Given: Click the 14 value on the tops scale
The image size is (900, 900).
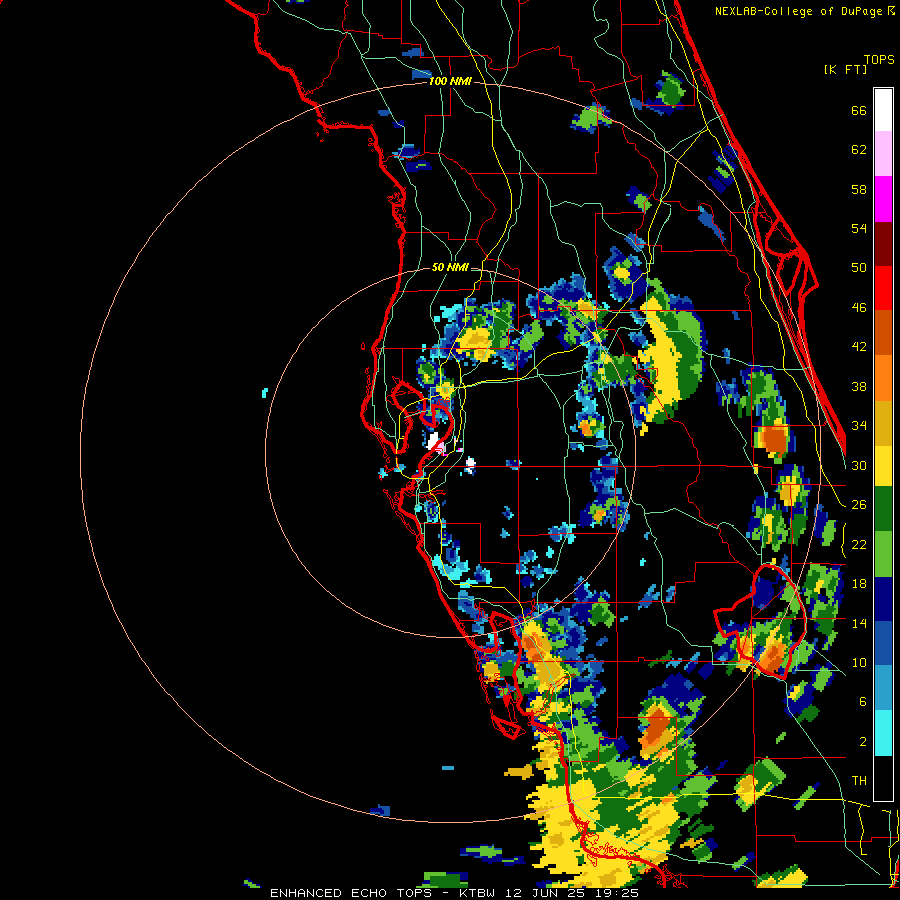Looking at the screenshot, I should (x=859, y=623).
